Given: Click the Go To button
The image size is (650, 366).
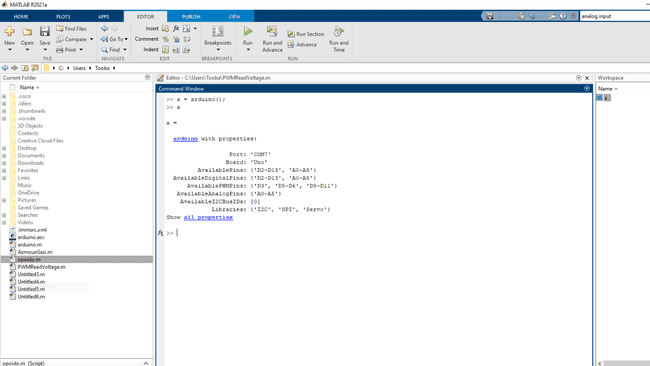Looking at the screenshot, I should [x=114, y=39].
